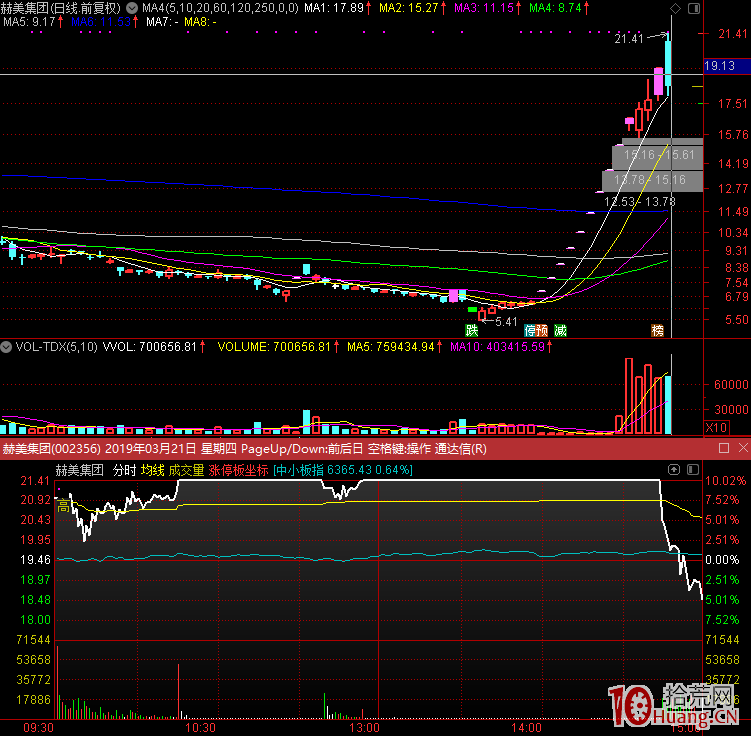This screenshot has width=751, height=736.
Task: Click the blue 19.13 price tag
Action: [x=727, y=66]
